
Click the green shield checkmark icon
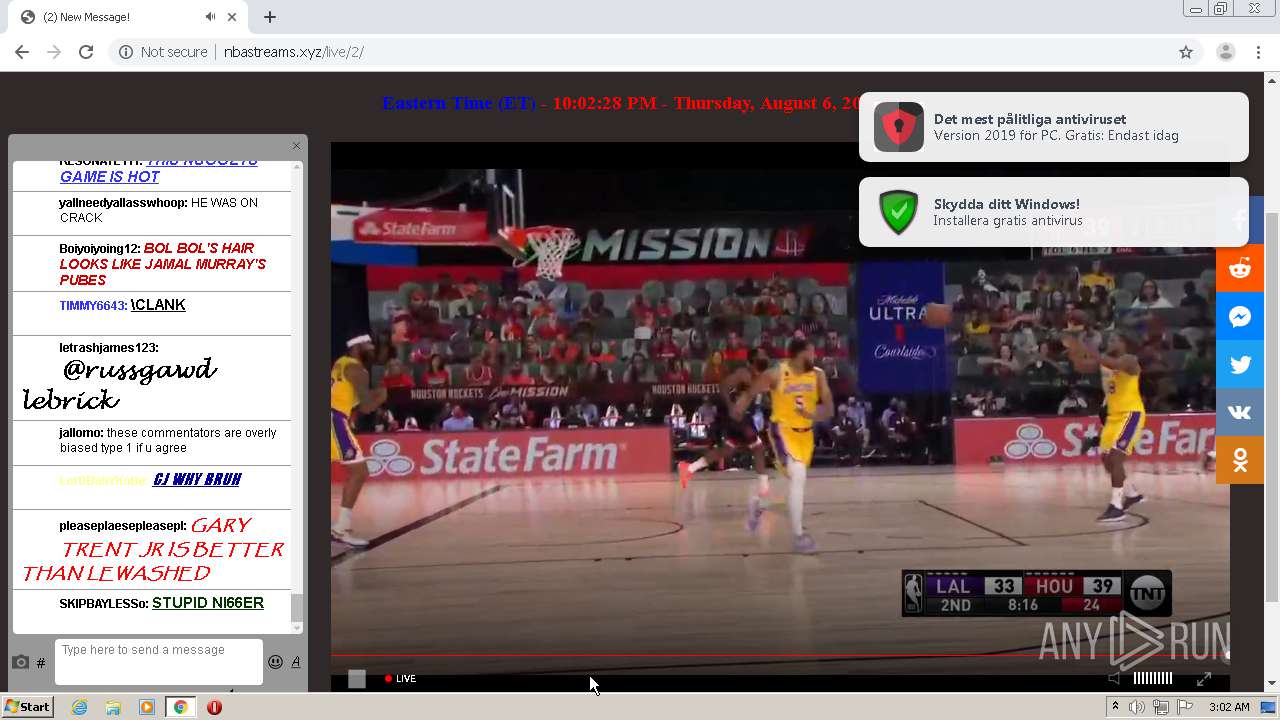[x=898, y=212]
